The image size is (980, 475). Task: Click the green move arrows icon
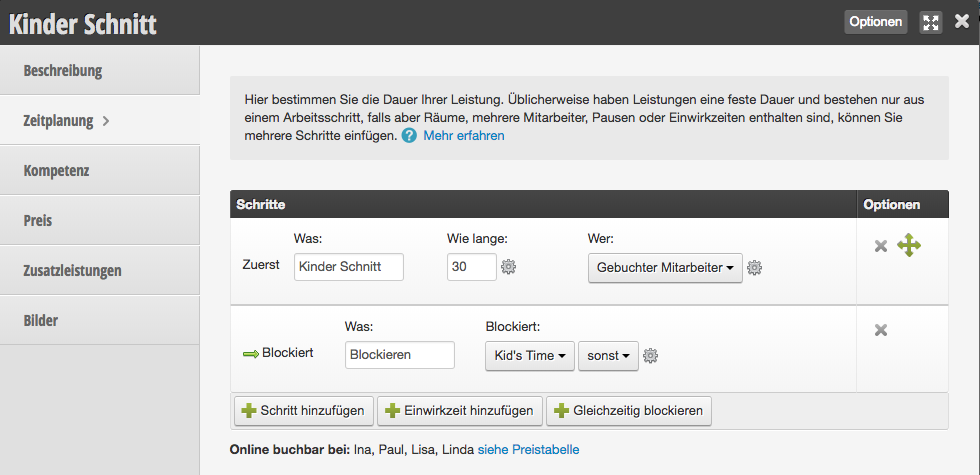[x=909, y=245]
